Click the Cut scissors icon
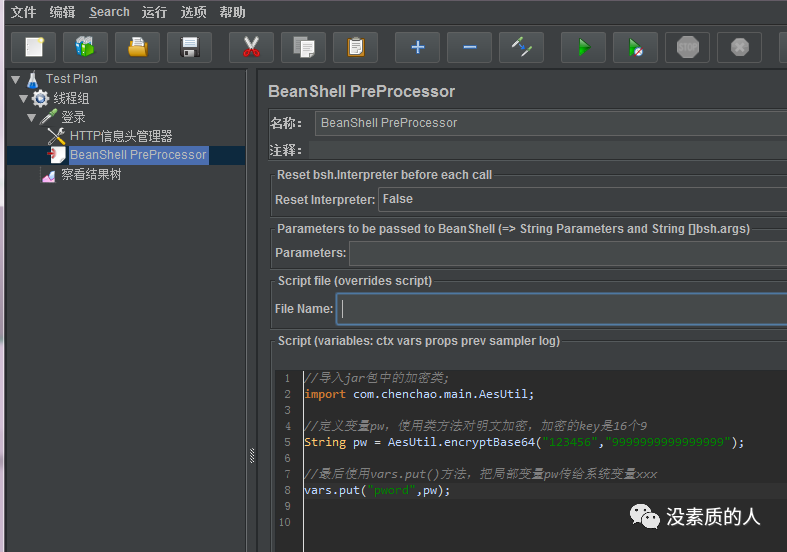Image resolution: width=787 pixels, height=552 pixels. [x=251, y=48]
